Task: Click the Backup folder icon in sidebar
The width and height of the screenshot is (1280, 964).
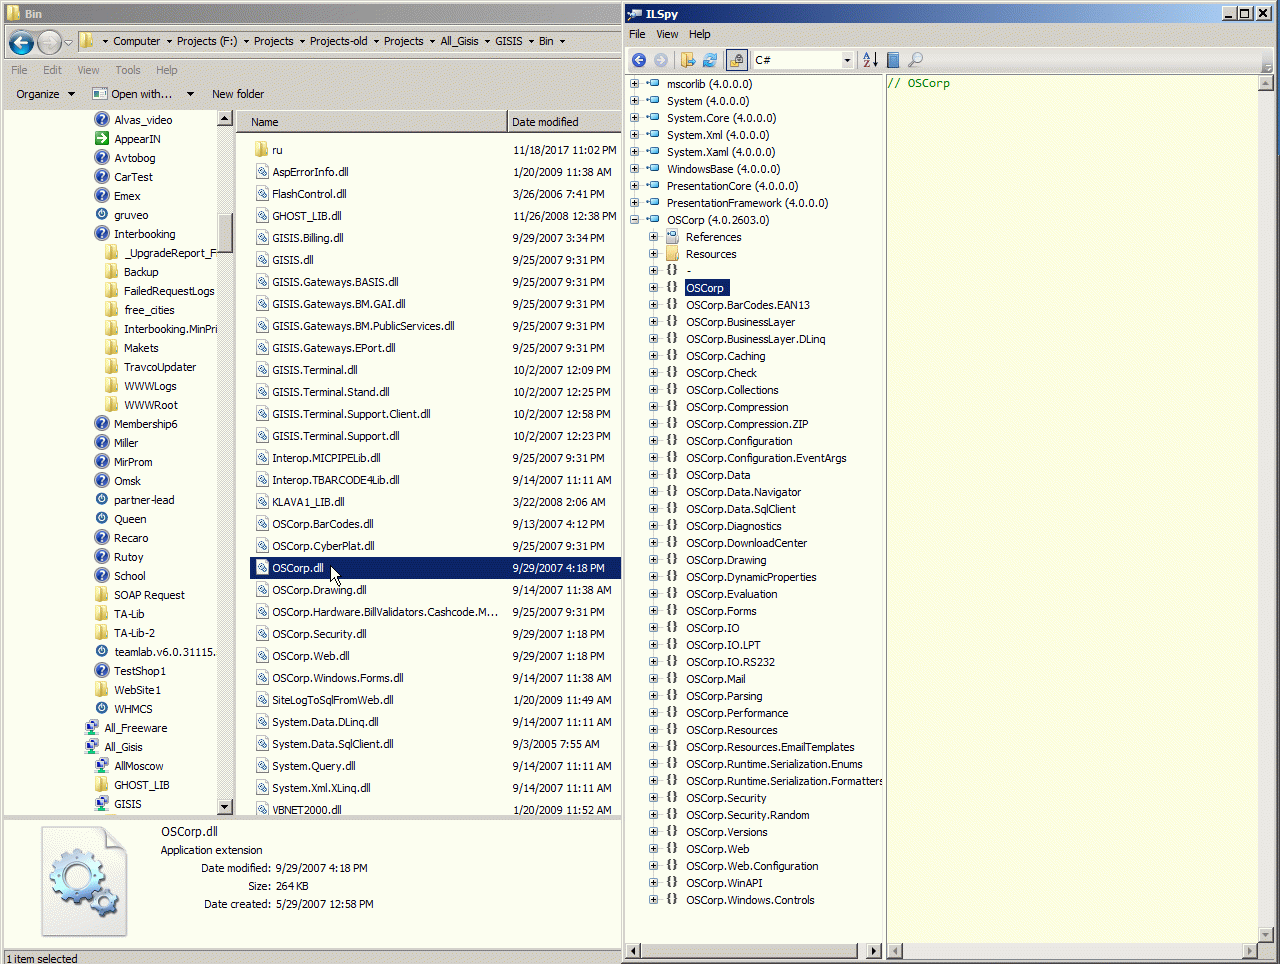Action: click(112, 272)
